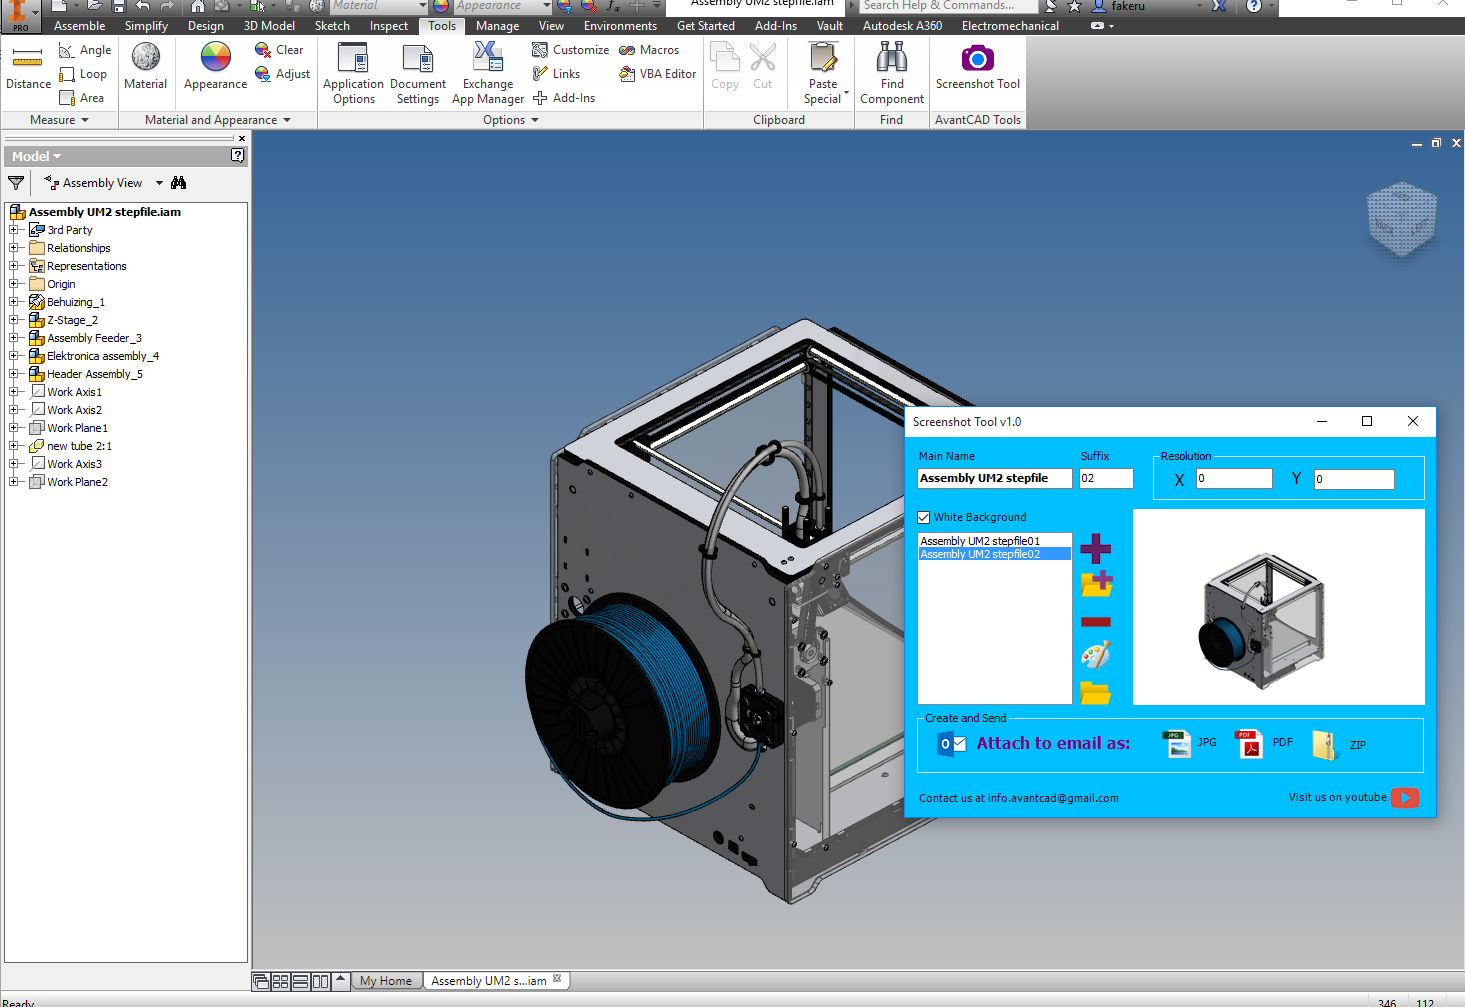Screen dimensions: 1465x1007
Task: Click the Main Name input field
Action: point(994,479)
